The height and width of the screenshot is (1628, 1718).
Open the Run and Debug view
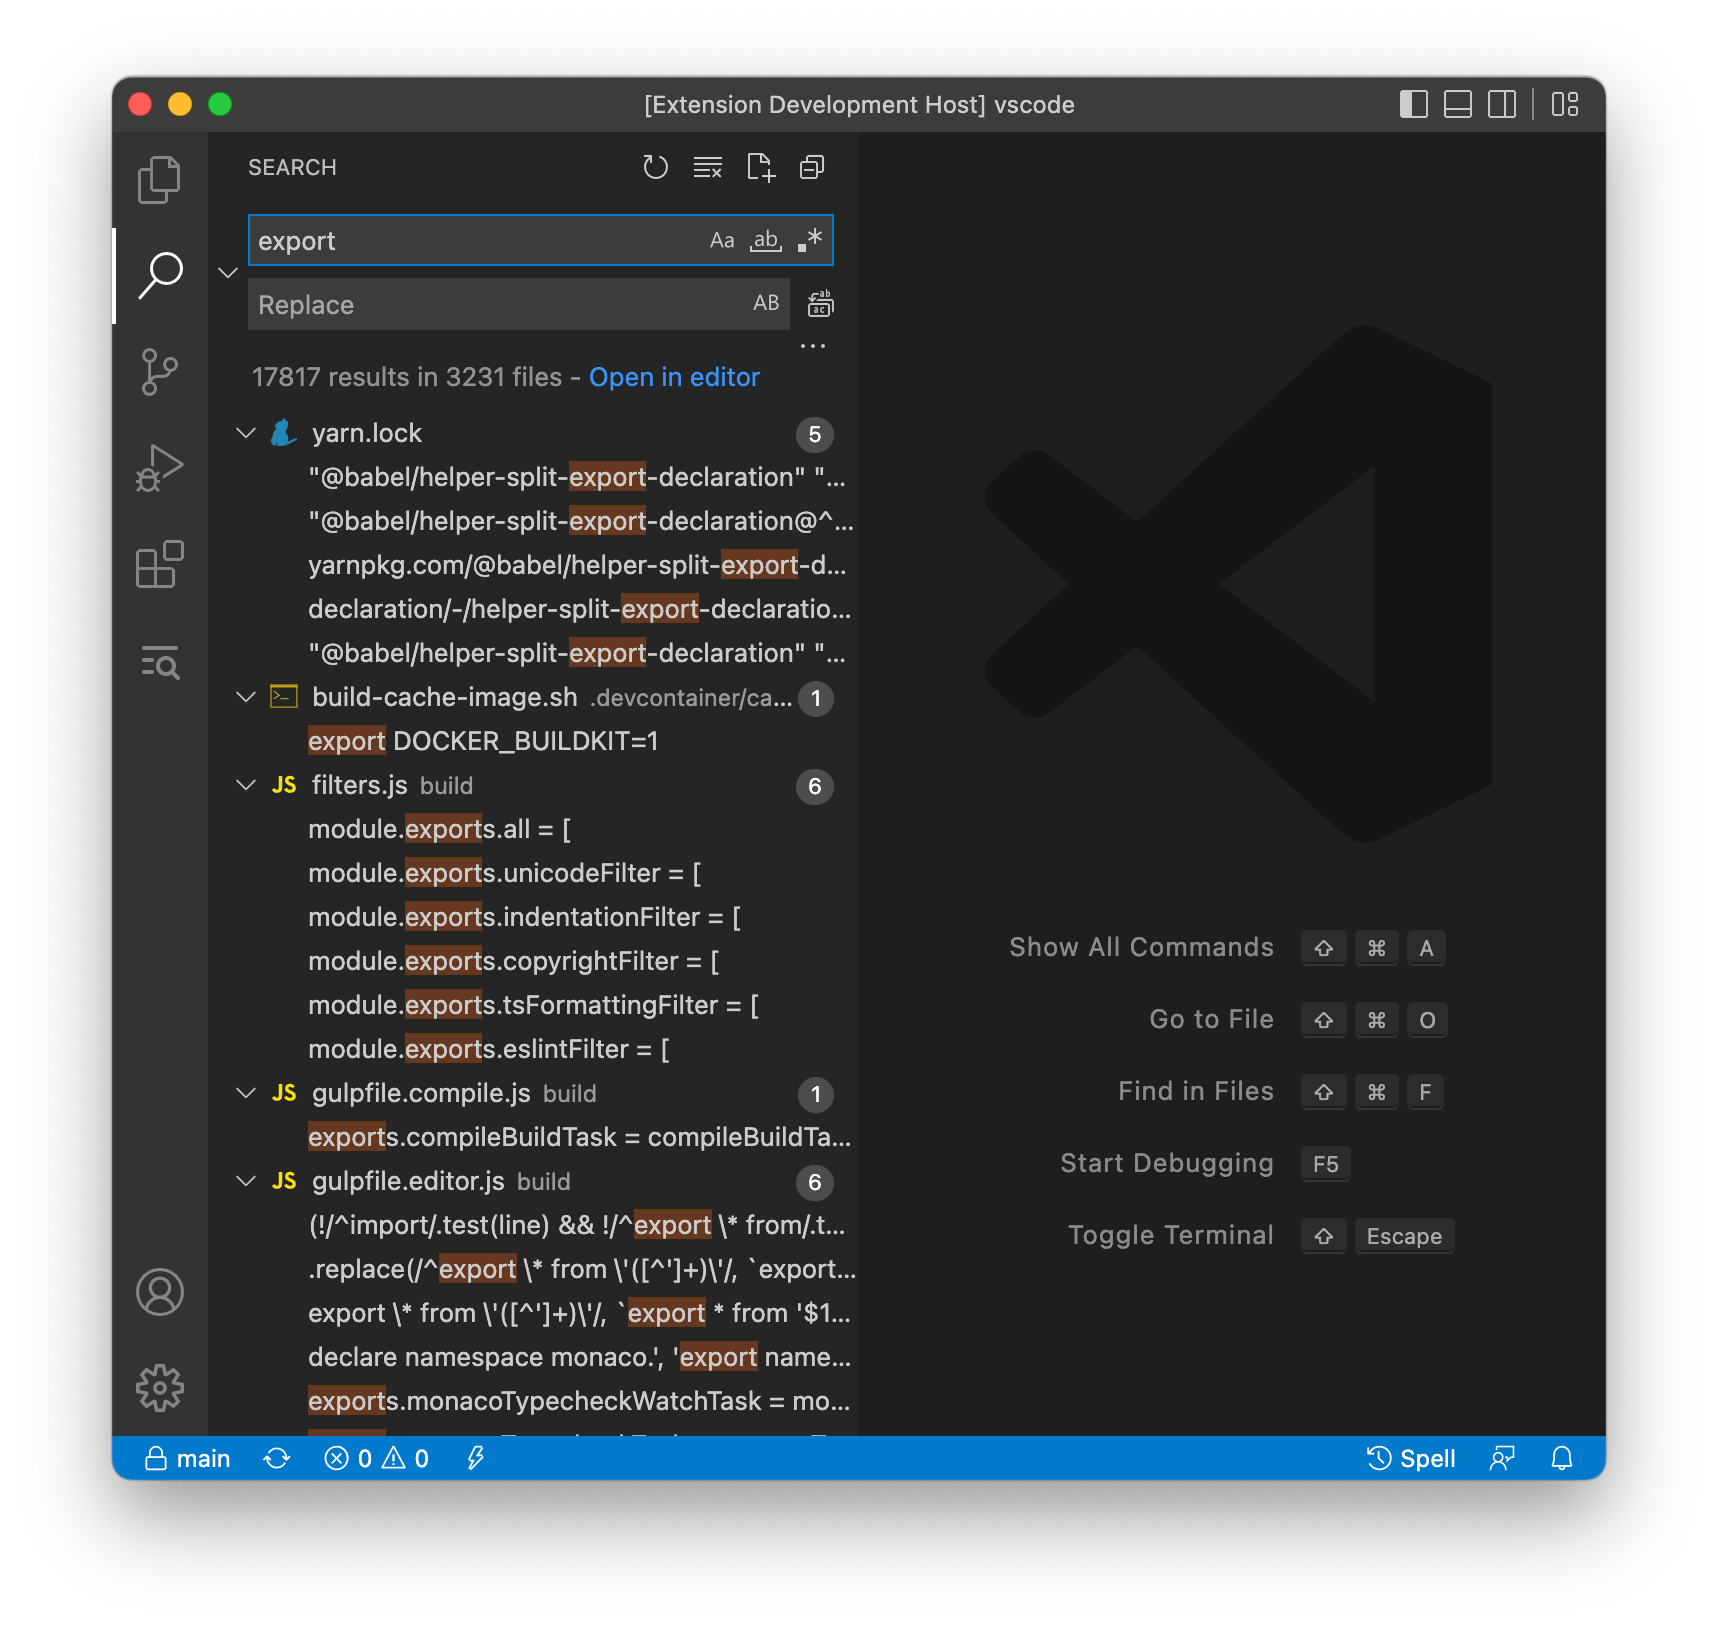(x=159, y=466)
